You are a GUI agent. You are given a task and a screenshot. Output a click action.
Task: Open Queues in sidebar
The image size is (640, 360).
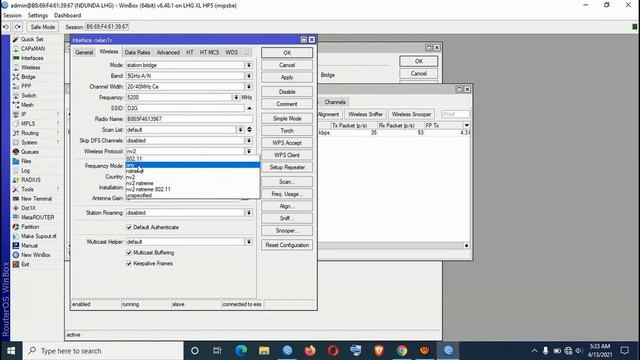pos(29,152)
